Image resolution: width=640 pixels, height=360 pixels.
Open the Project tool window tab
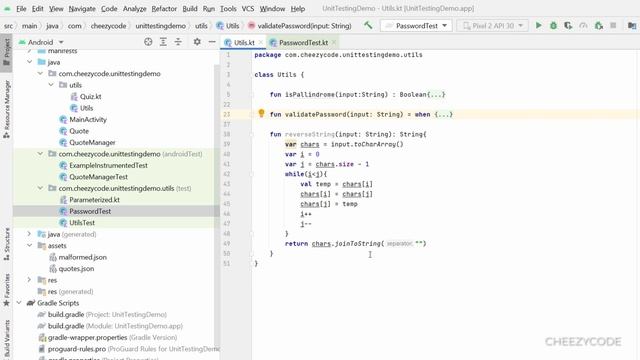(x=6, y=53)
